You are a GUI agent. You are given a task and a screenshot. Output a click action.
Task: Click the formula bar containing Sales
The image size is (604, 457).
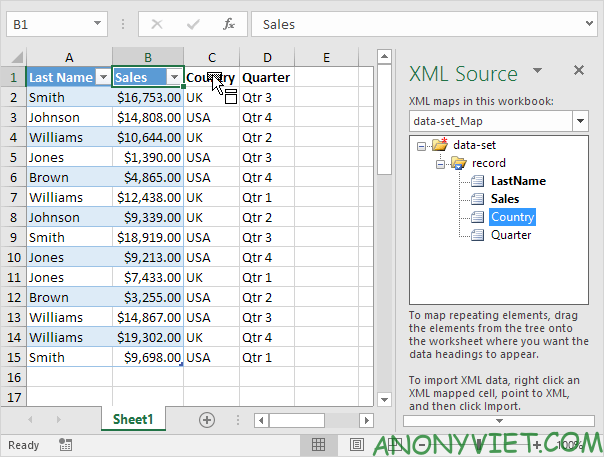[420, 23]
